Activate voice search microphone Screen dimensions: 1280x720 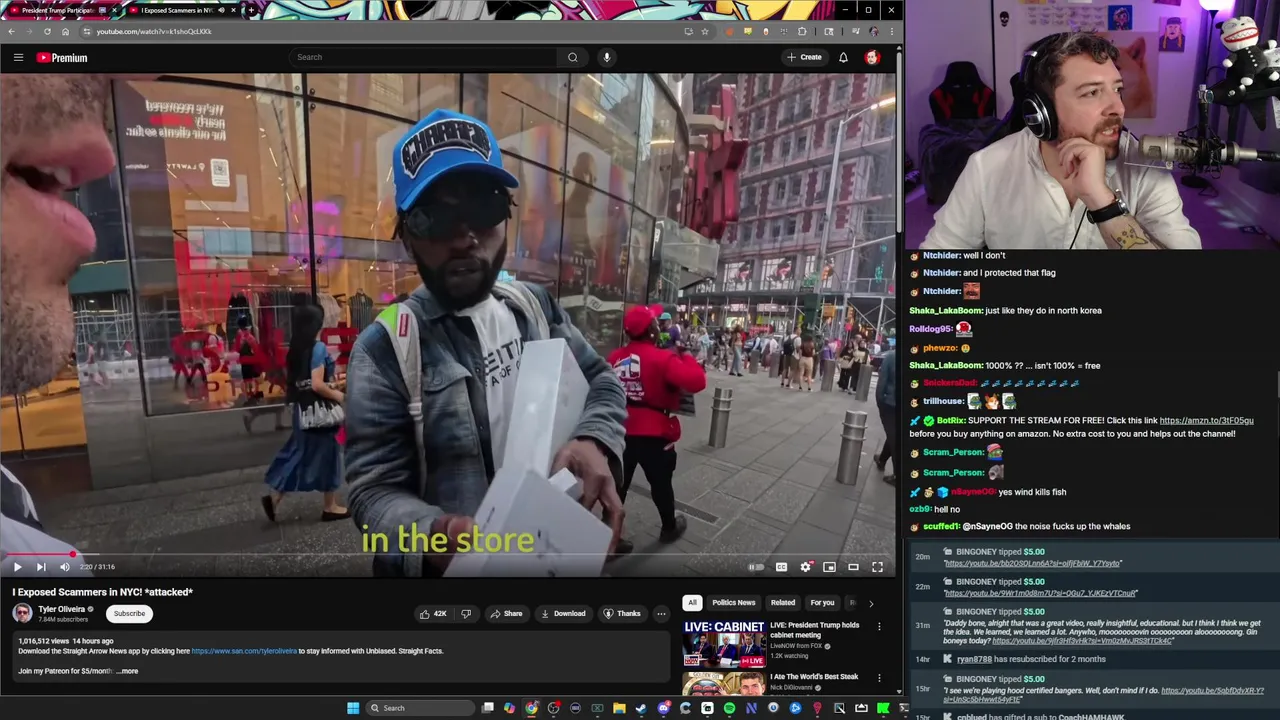[606, 57]
